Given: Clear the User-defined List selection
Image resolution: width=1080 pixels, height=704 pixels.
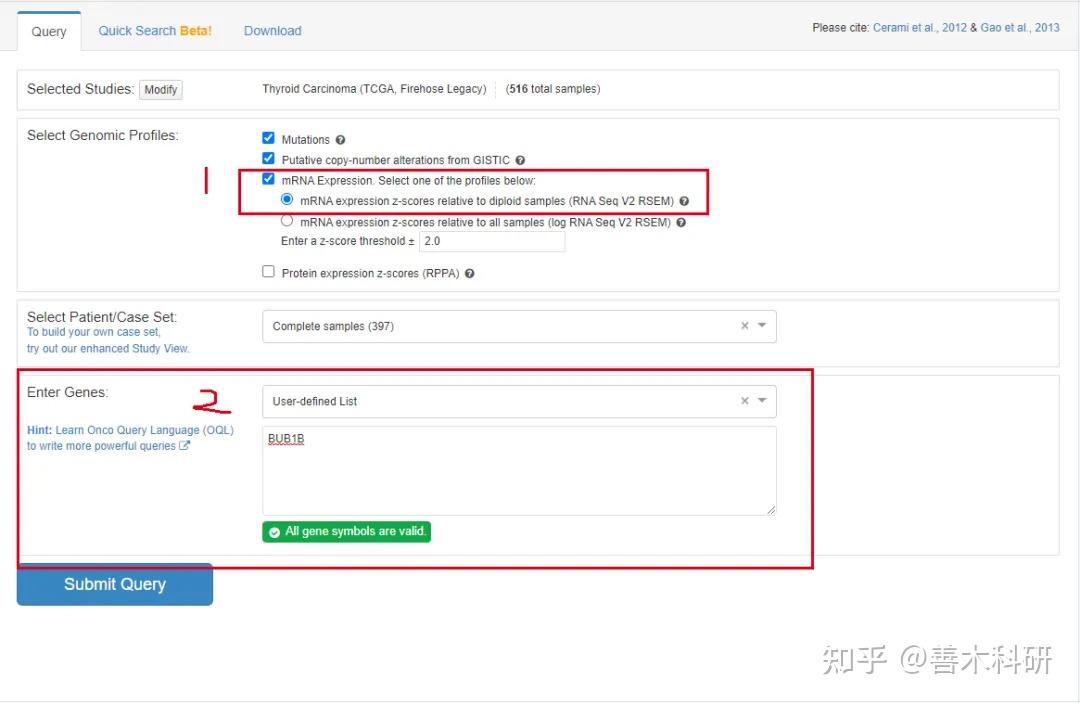Looking at the screenshot, I should click(745, 401).
